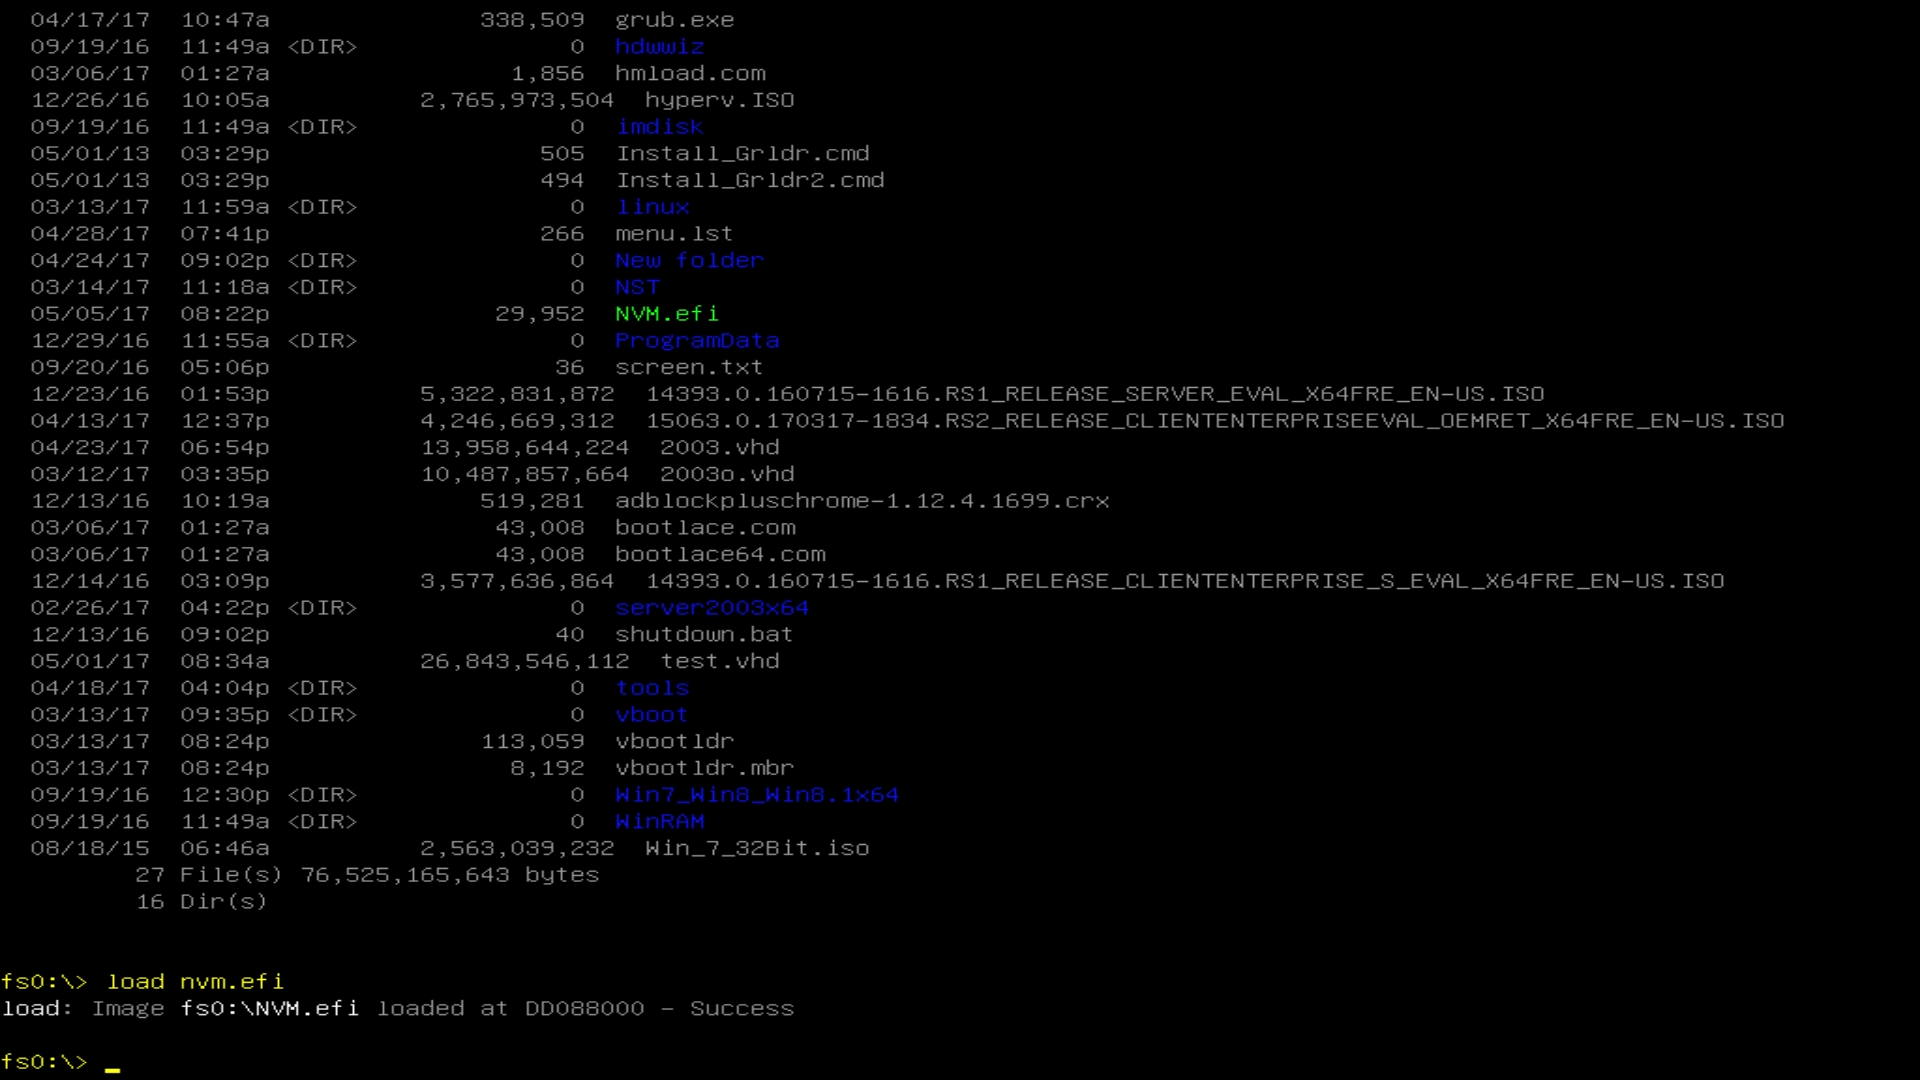
Task: Click the imdisk directory entry
Action: (660, 127)
